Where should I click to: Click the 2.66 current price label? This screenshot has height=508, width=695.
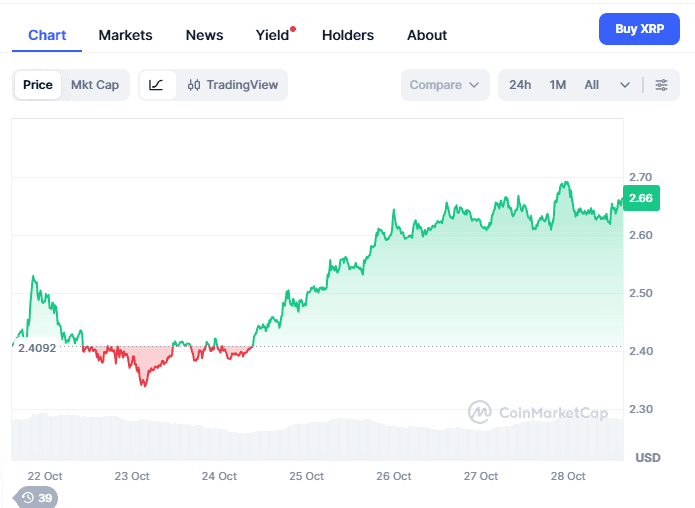coord(641,198)
